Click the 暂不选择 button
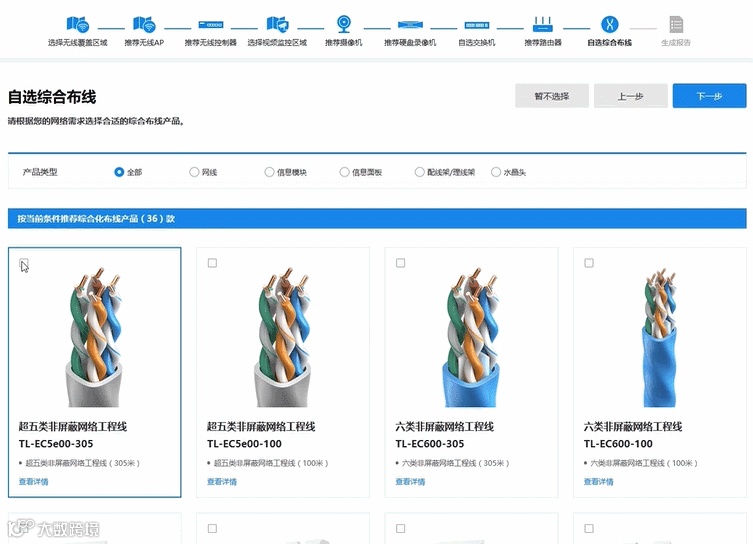The width and height of the screenshot is (753, 544). [552, 96]
